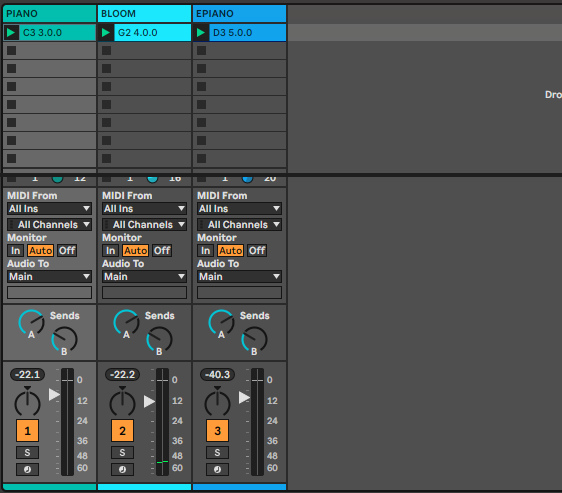Click EPIANO Send B knob
The width and height of the screenshot is (562, 493).
254,340
